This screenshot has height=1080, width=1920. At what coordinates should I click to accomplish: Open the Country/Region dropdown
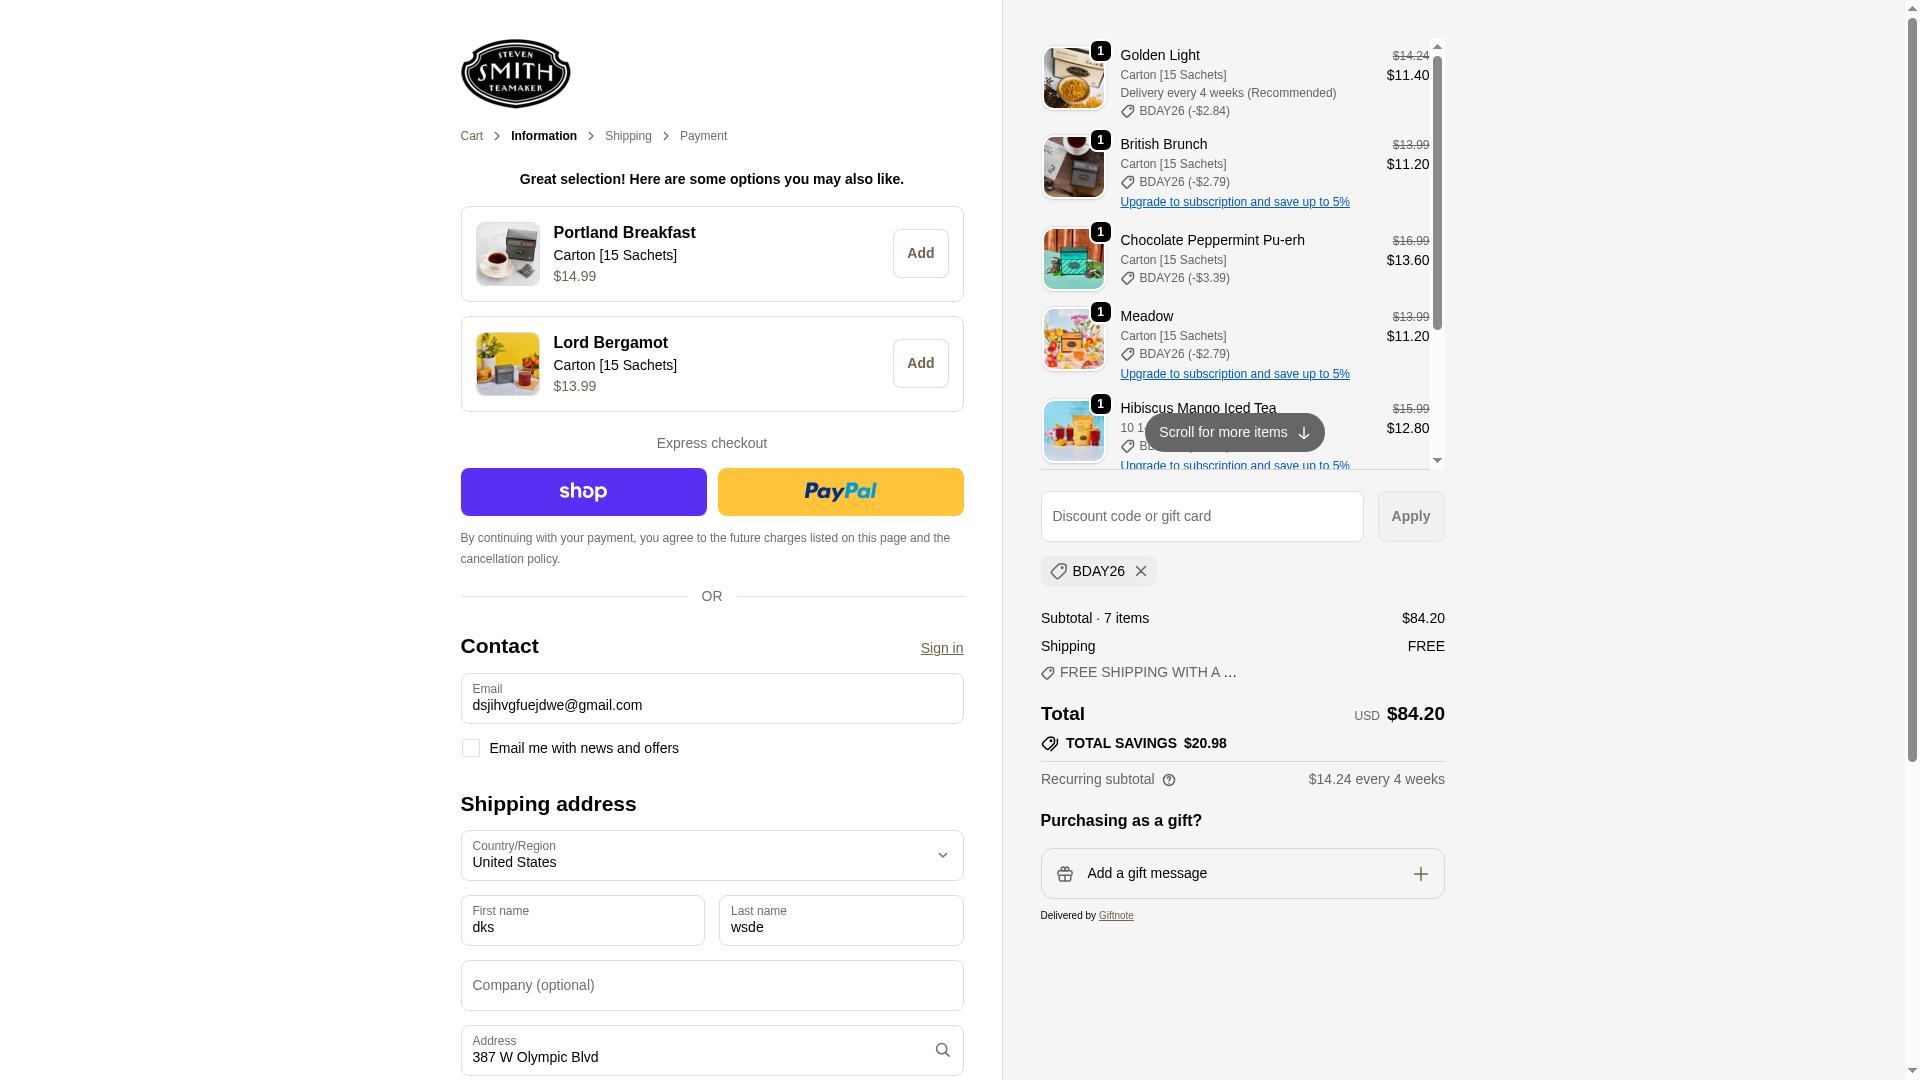tap(711, 855)
